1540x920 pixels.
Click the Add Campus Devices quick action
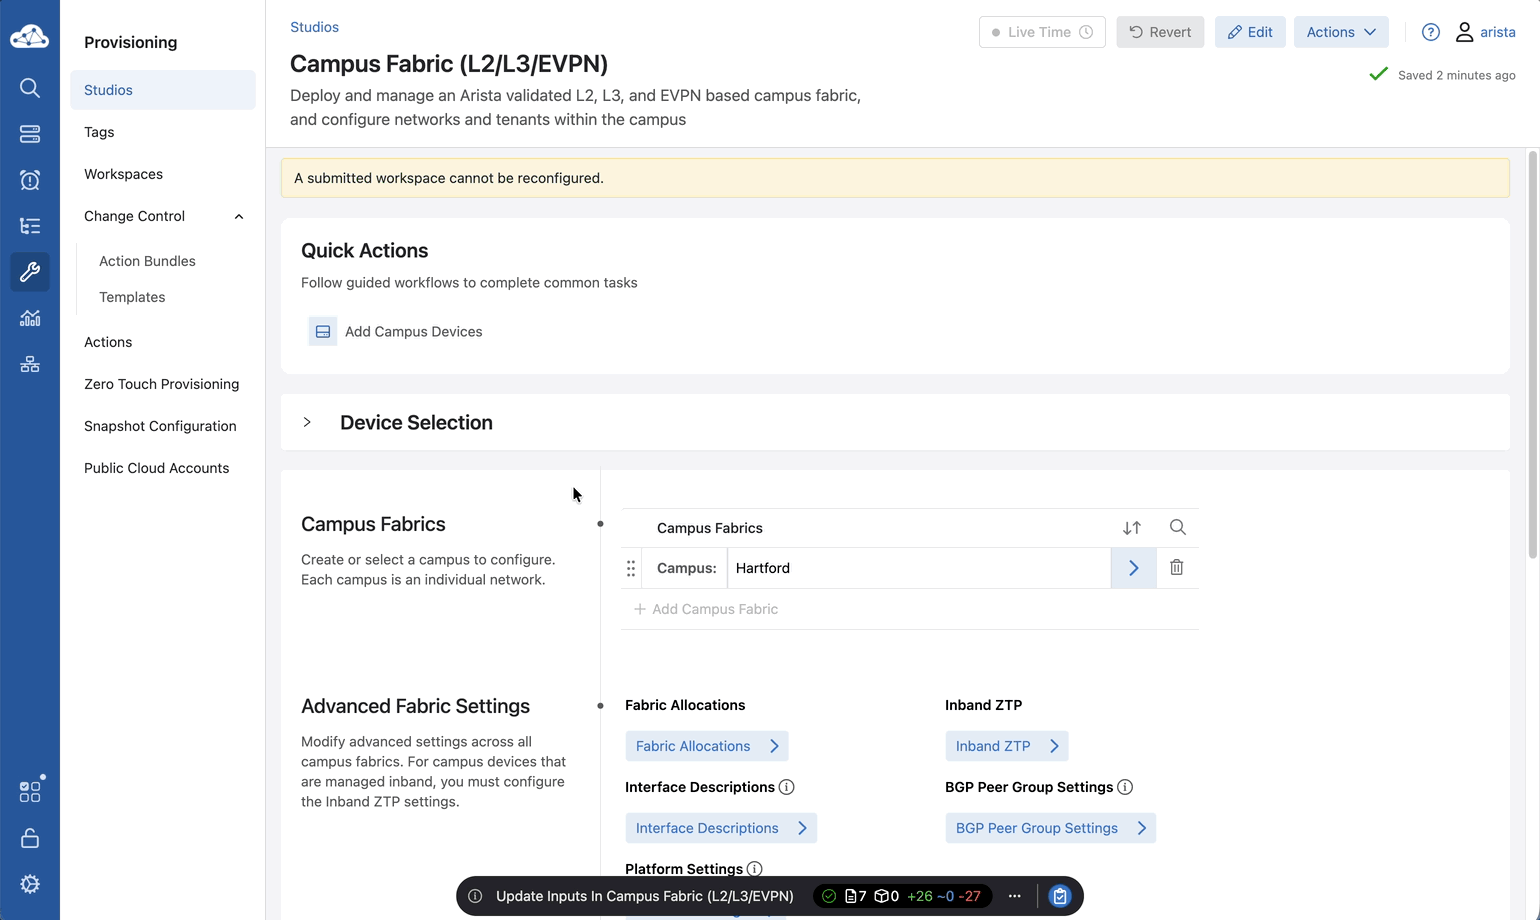(x=396, y=332)
